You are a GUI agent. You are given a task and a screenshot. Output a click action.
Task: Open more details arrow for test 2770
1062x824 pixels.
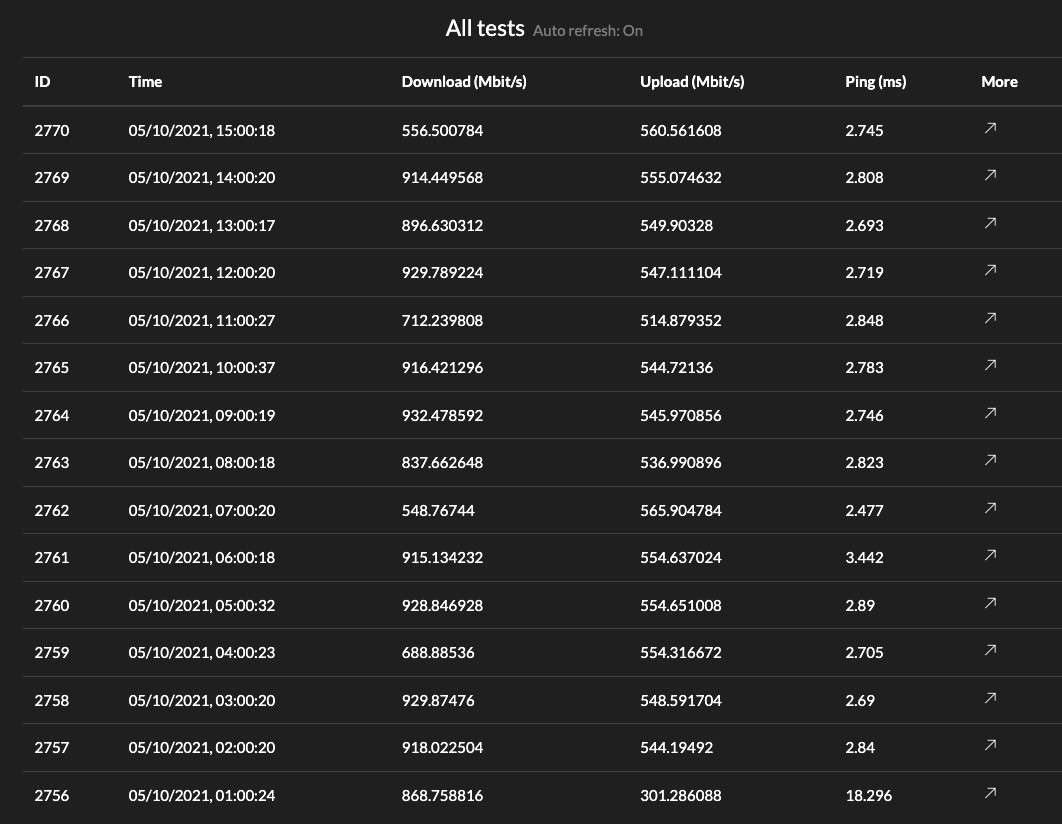[x=990, y=128]
